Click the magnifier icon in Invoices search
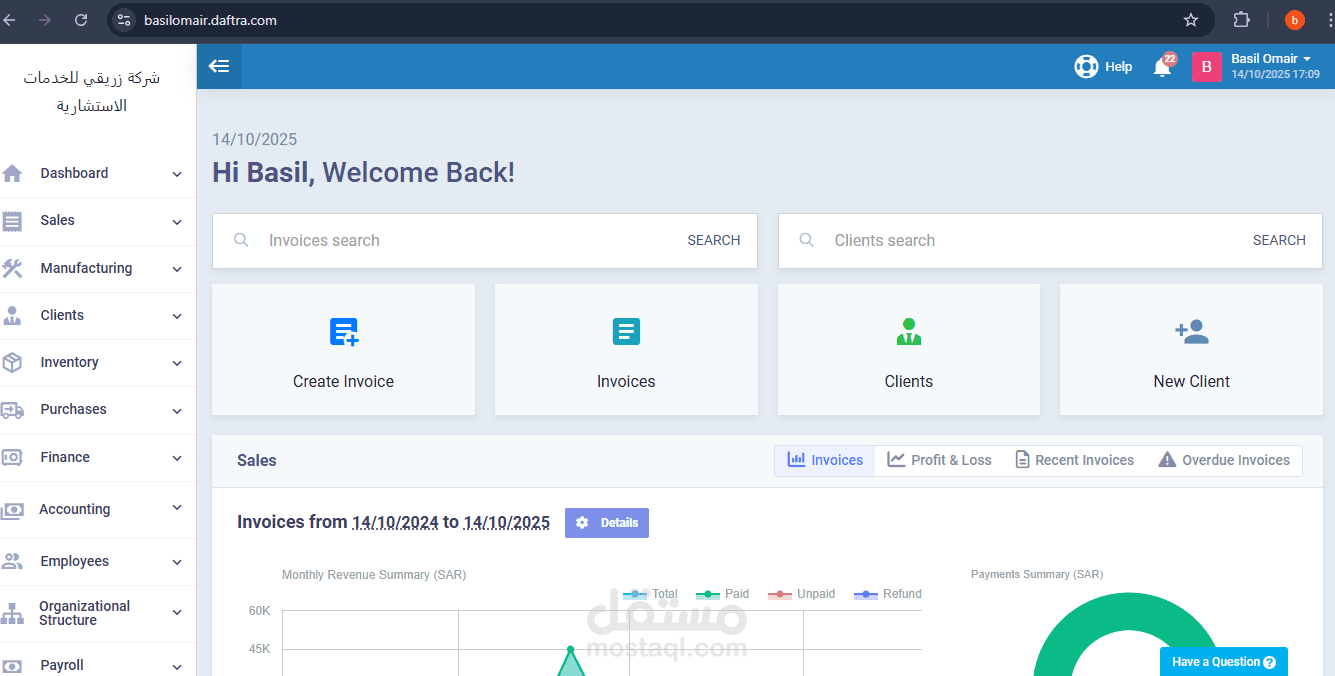This screenshot has height=676, width=1335. [241, 240]
